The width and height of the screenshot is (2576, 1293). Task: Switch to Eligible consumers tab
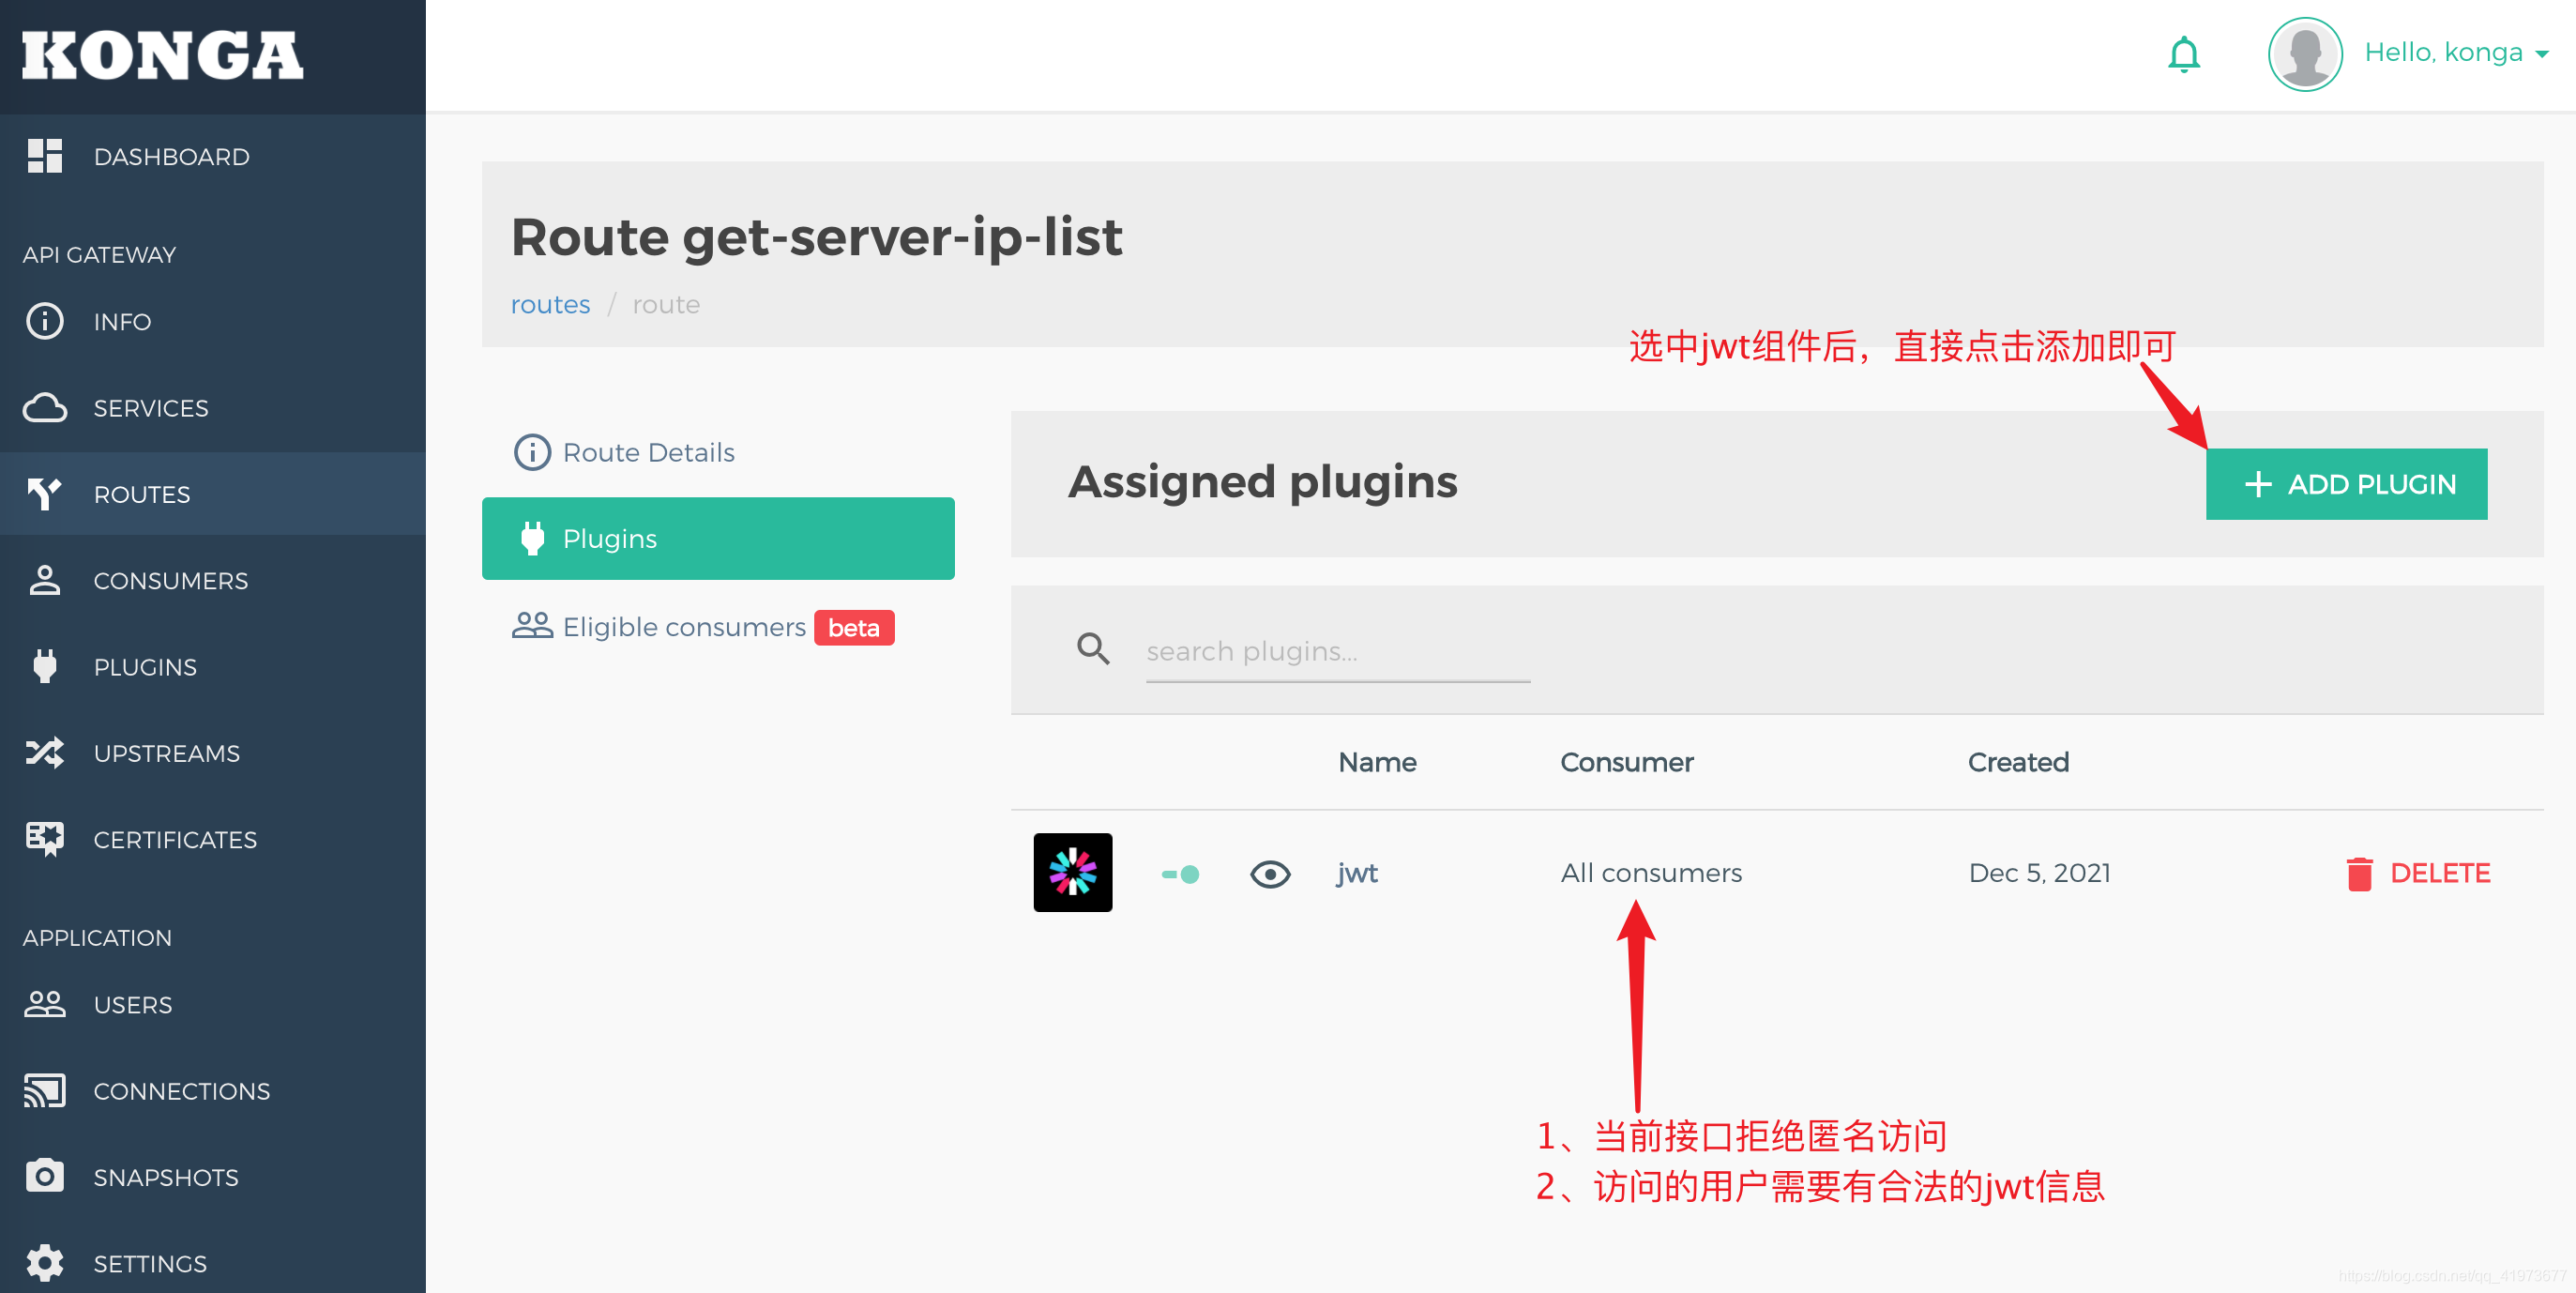click(684, 627)
